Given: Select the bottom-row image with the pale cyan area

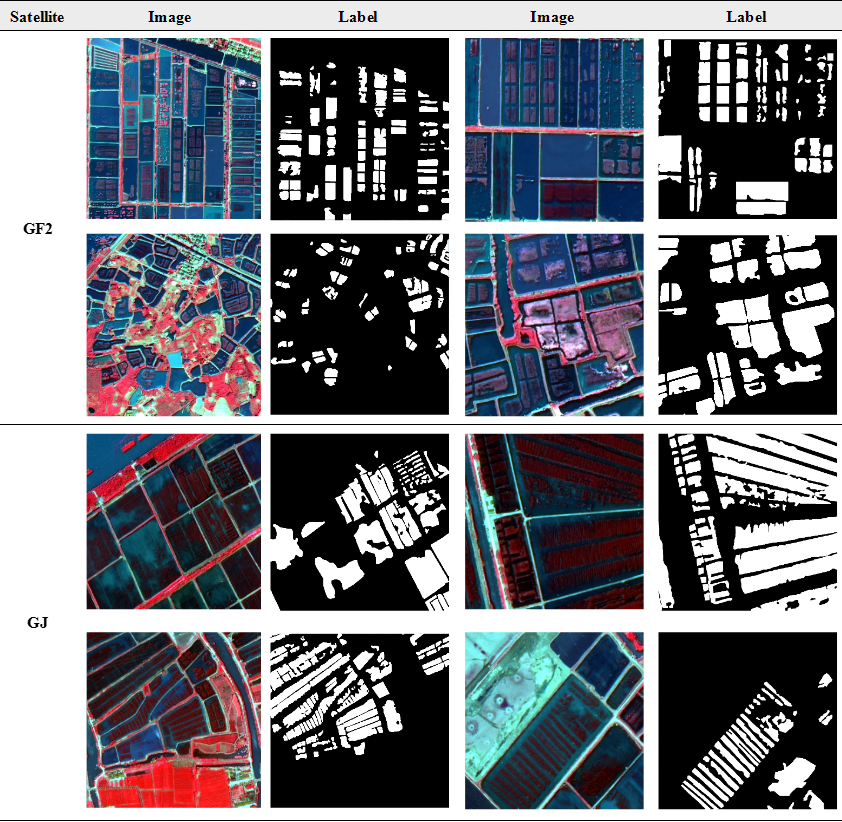Looking at the screenshot, I should click(x=554, y=720).
